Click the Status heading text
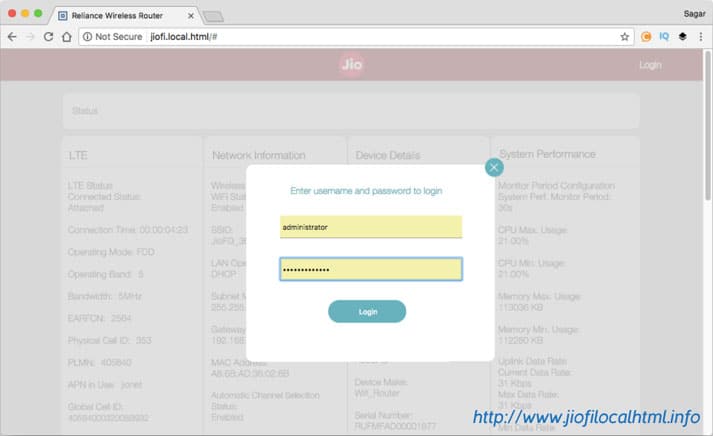Viewport: 713px width, 436px height. pyautogui.click(x=85, y=110)
